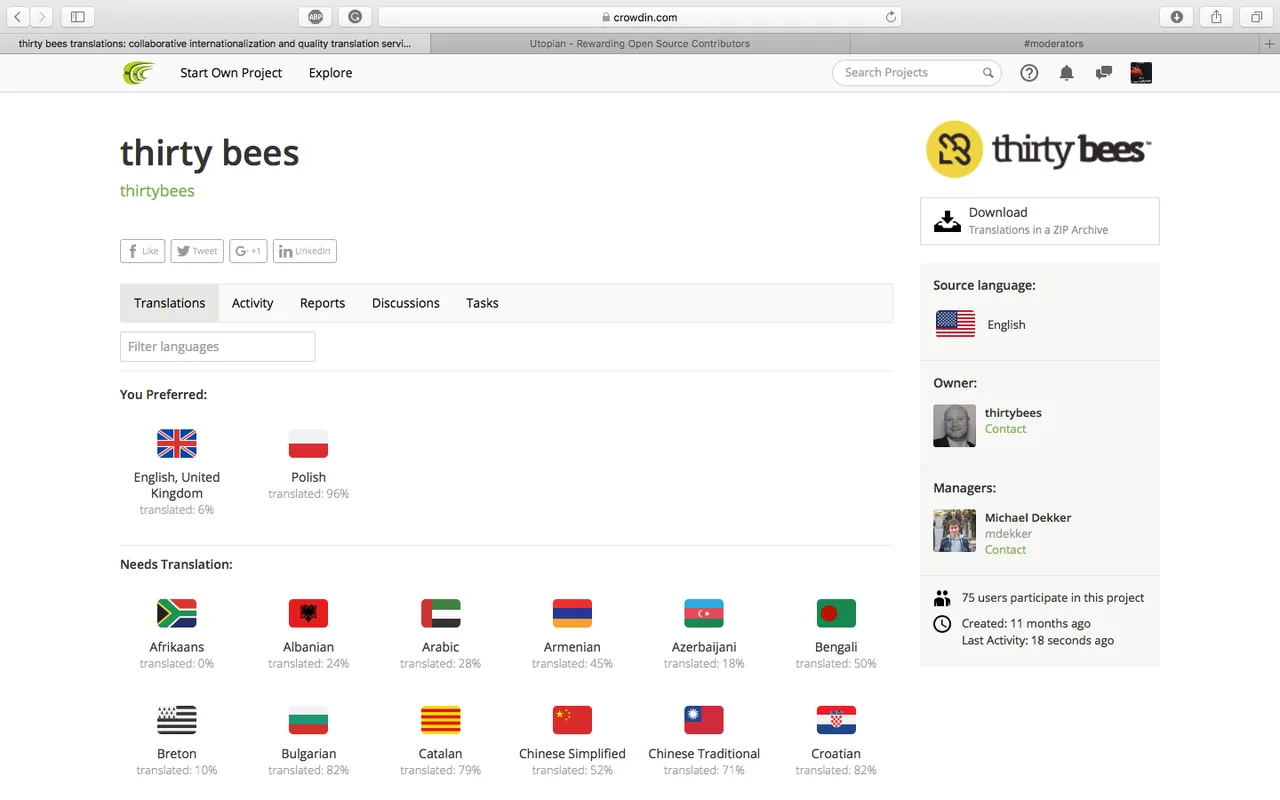Click the Armenian flag icon
1280x800 pixels.
tap(572, 613)
